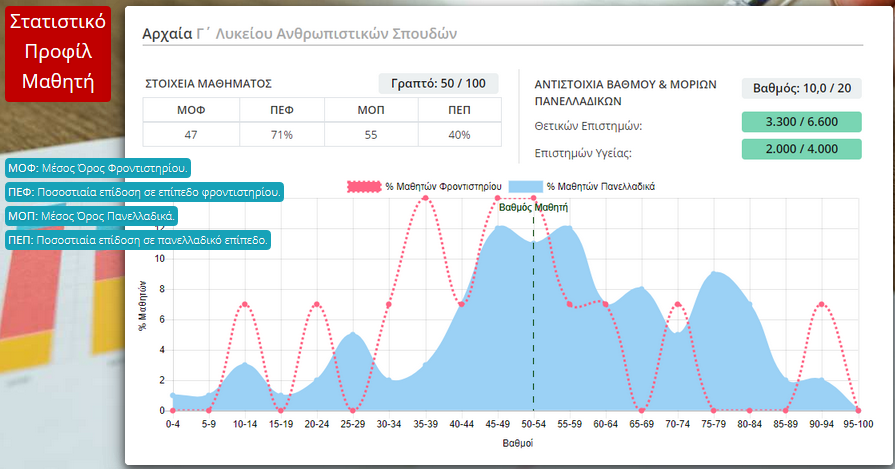Image resolution: width=895 pixels, height=469 pixels.
Task: Click the pink data point above 10-14
Action: pos(245,304)
